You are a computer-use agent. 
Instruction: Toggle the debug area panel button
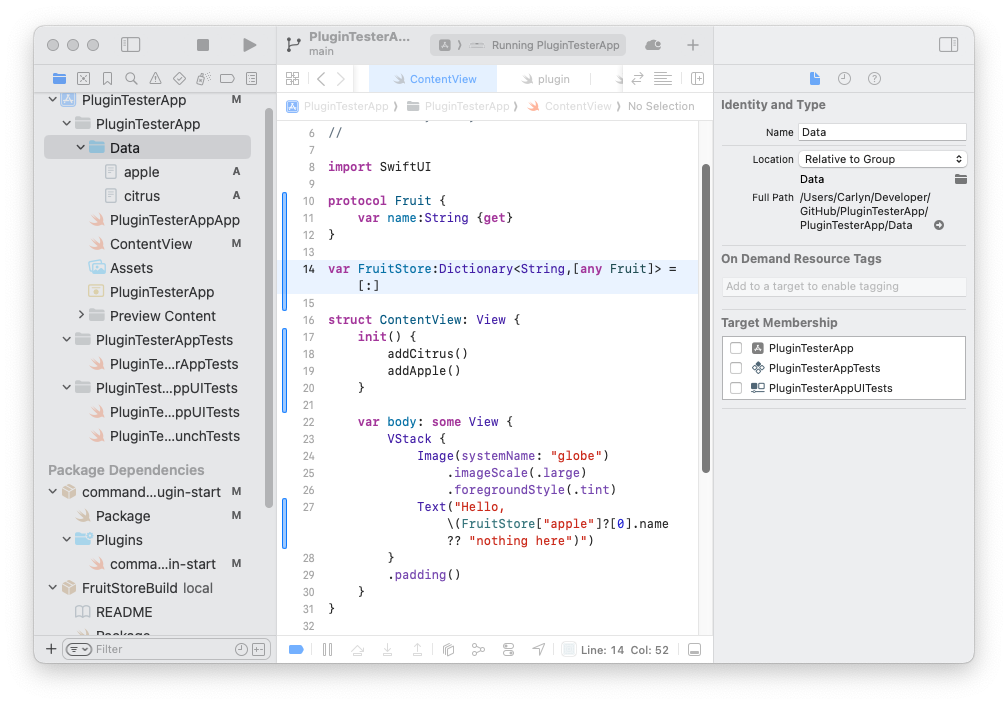point(694,650)
